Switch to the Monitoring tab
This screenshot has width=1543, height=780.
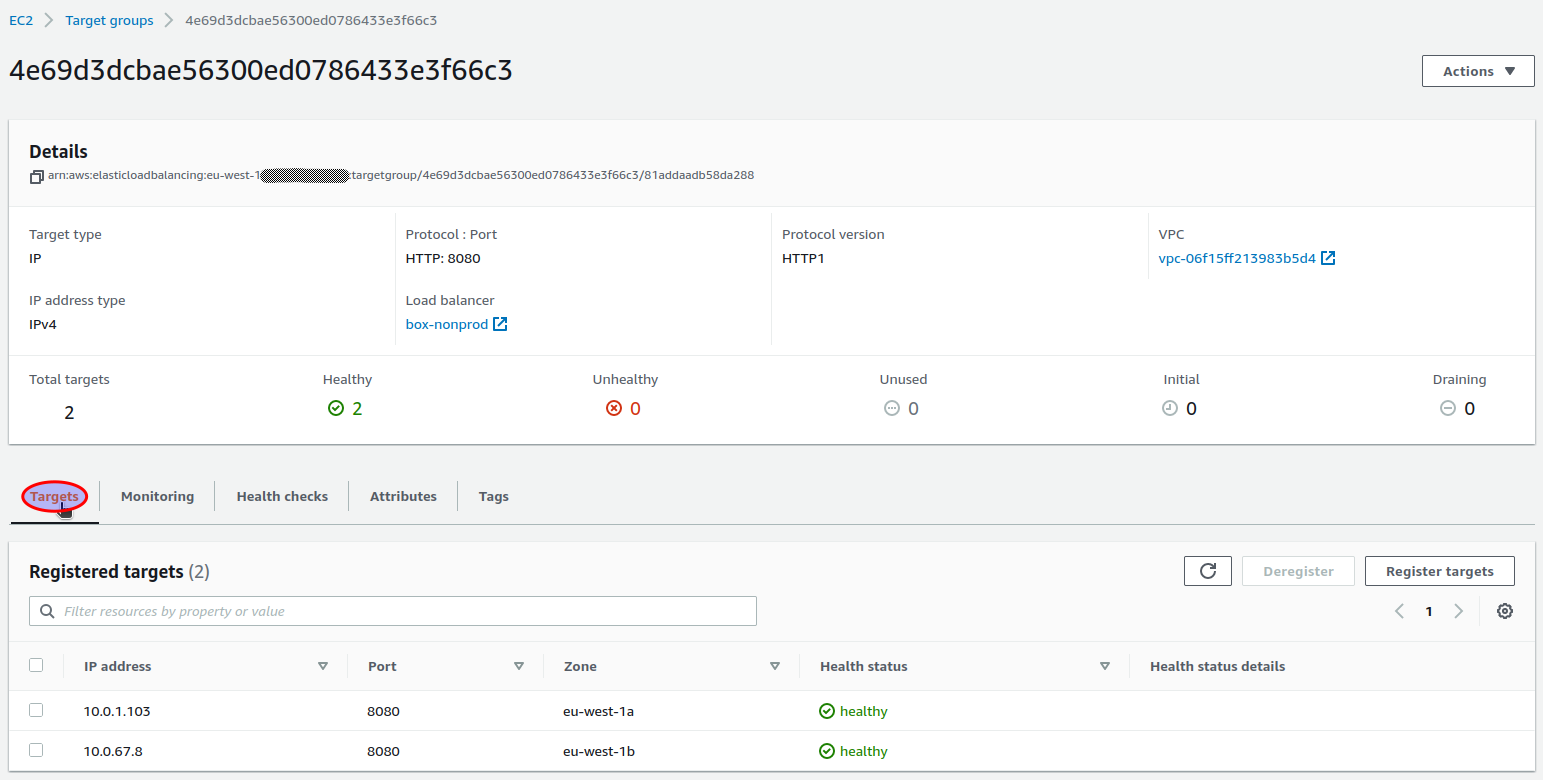[157, 495]
